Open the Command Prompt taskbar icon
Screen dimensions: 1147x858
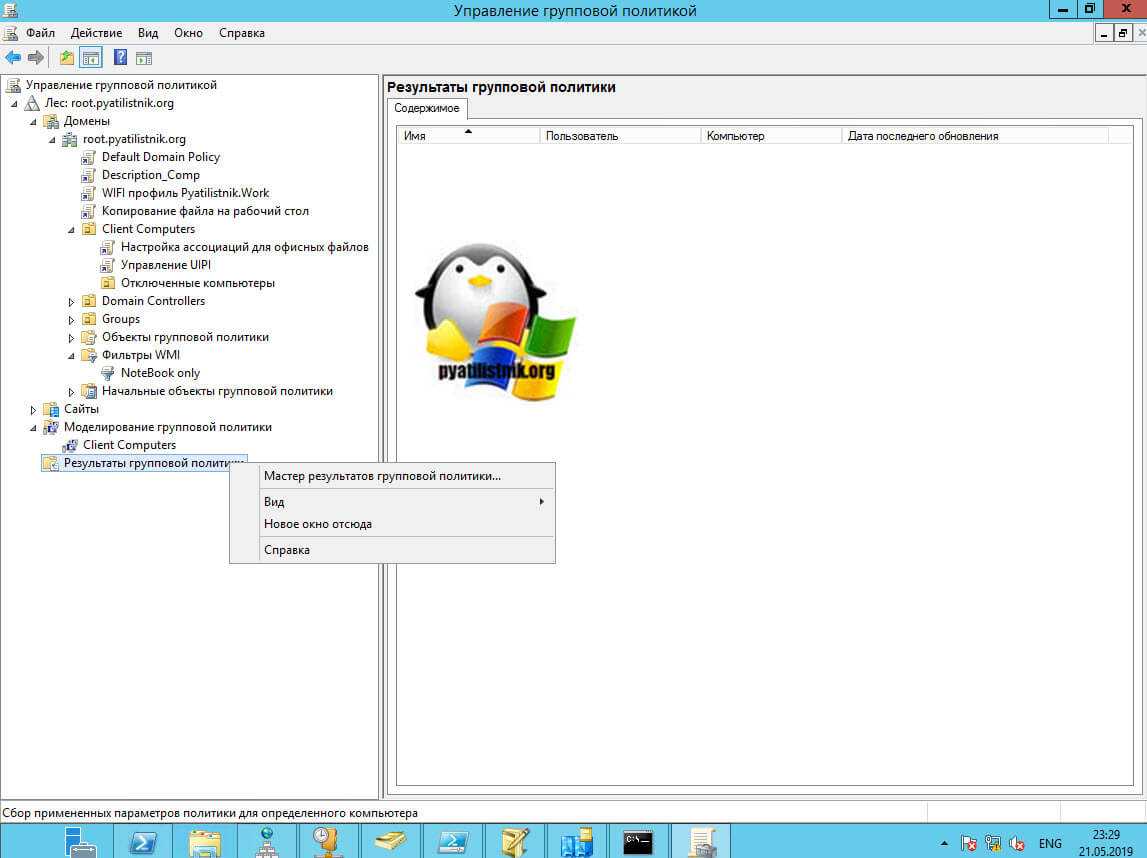[x=638, y=841]
